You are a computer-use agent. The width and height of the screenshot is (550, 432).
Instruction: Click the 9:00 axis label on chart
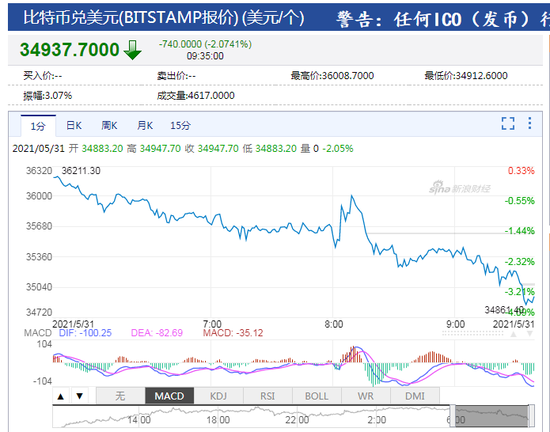click(455, 324)
